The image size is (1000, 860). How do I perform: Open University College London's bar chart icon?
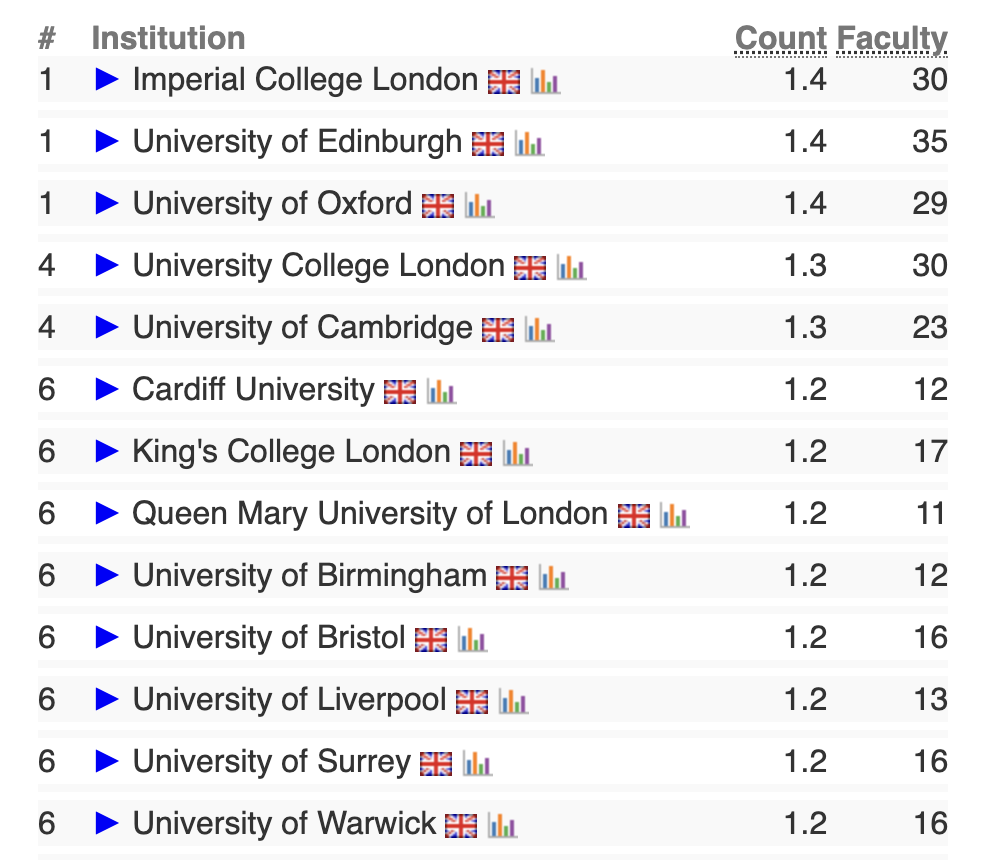[571, 267]
